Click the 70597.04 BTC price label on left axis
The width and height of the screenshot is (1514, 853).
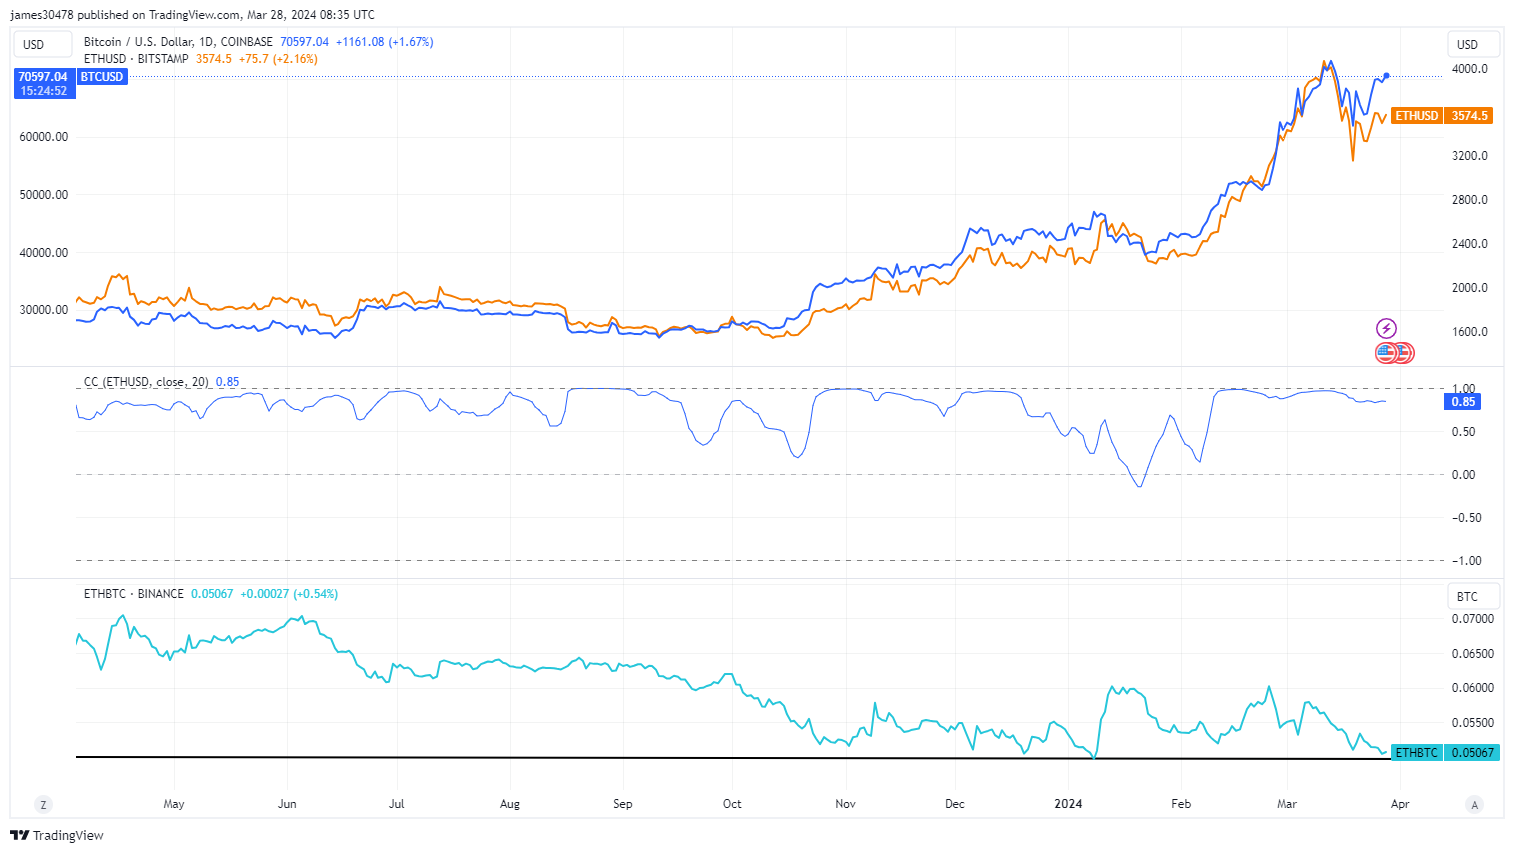click(x=43, y=77)
